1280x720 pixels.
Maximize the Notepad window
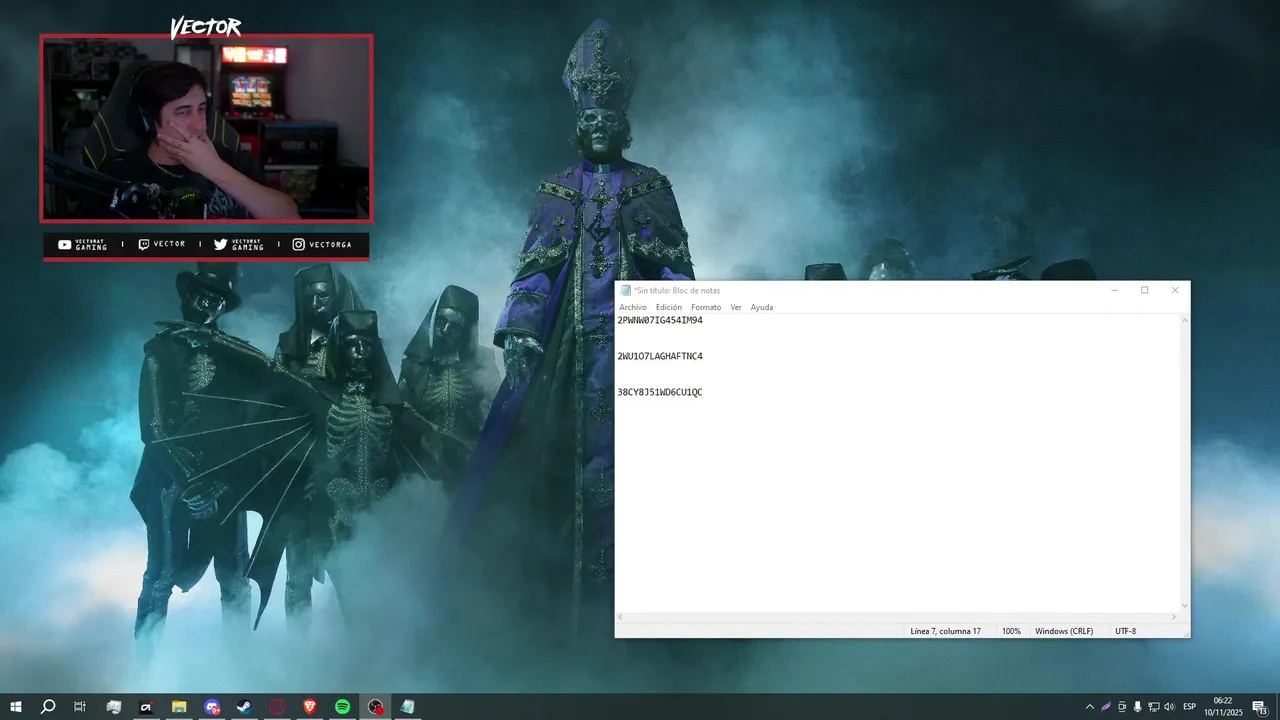coord(1145,290)
